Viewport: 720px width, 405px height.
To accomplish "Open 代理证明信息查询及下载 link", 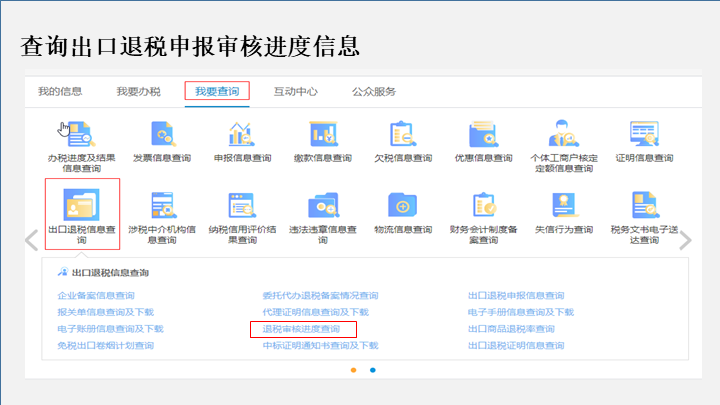I will [x=315, y=312].
